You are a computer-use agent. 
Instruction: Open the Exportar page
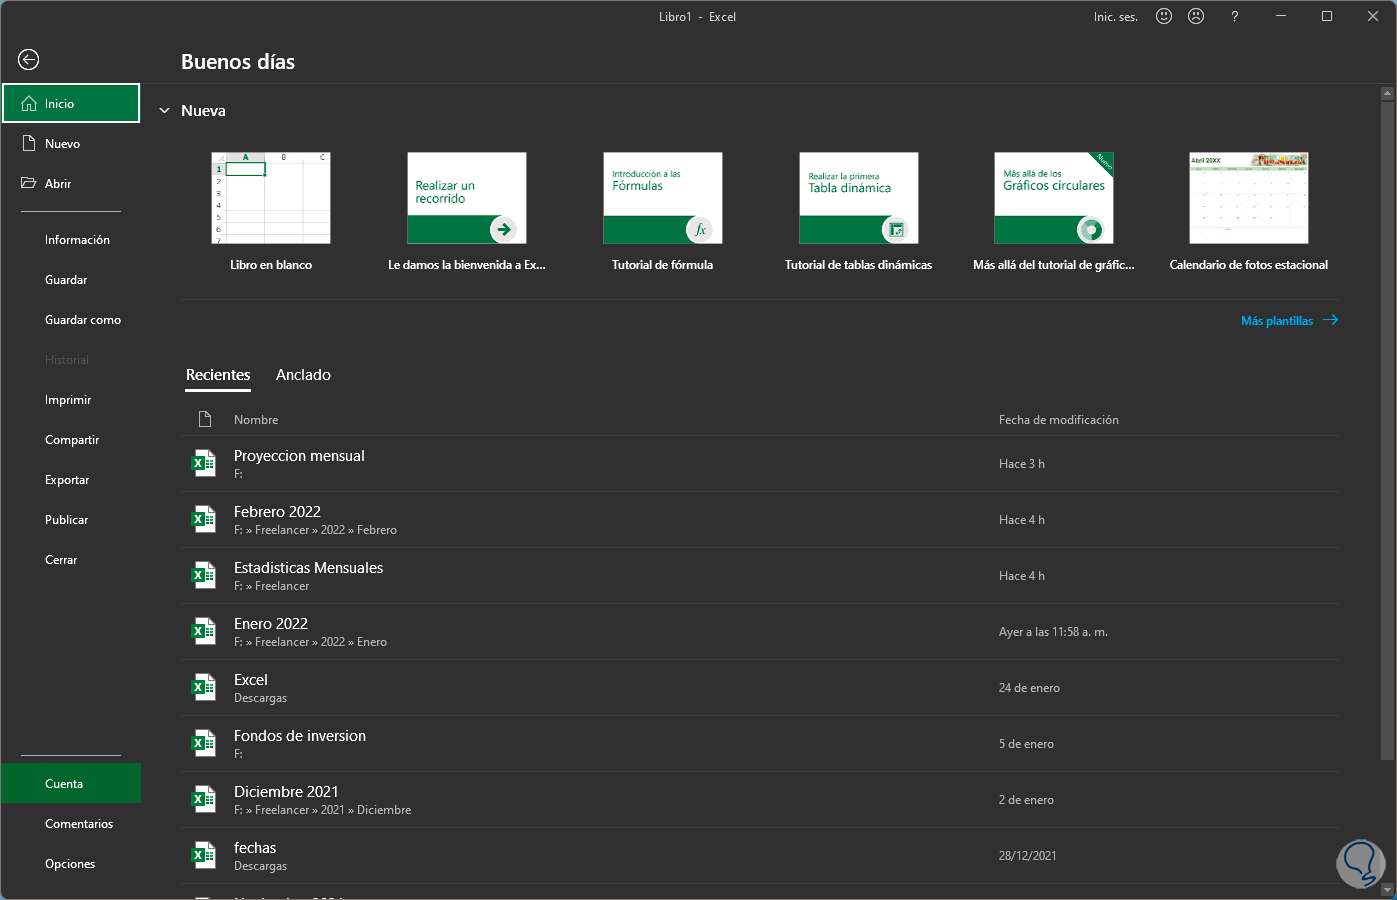pyautogui.click(x=71, y=480)
